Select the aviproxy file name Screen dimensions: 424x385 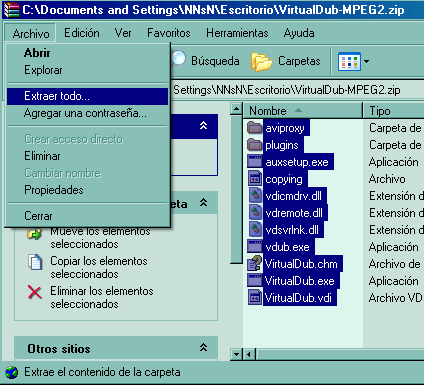pos(286,128)
